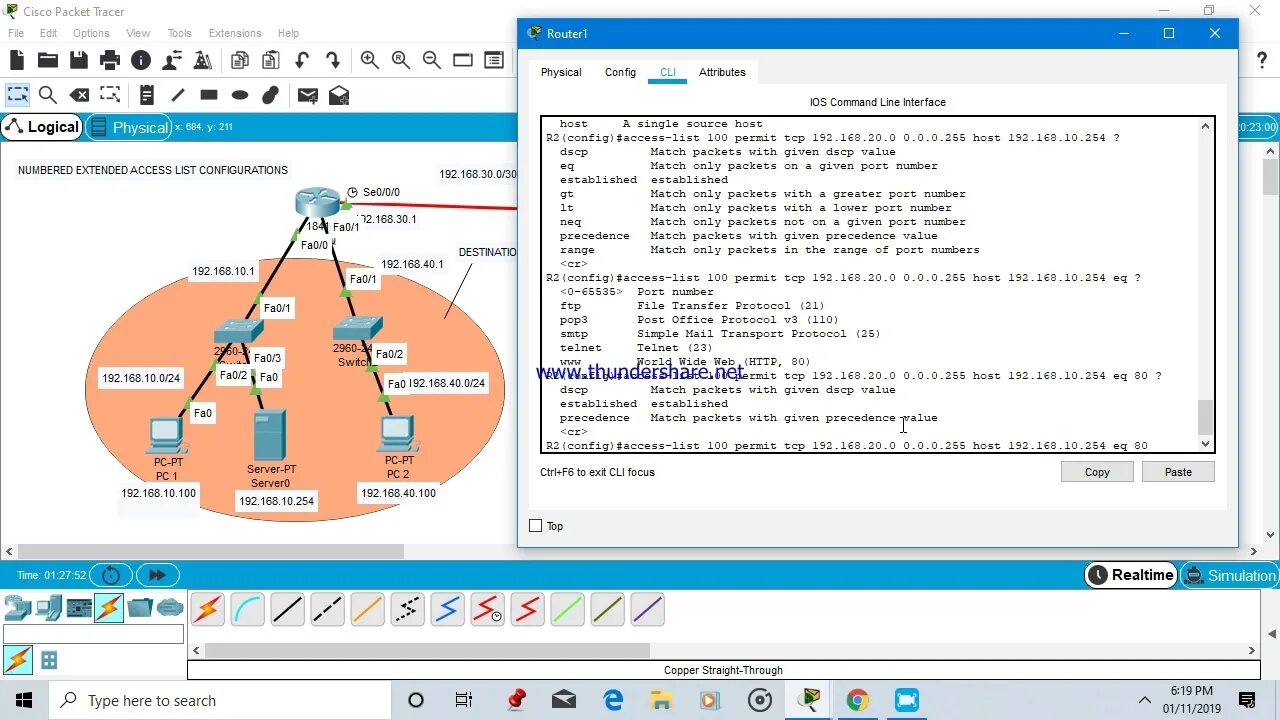Open Network Information icon
The height and width of the screenshot is (720, 1280).
(x=141, y=60)
